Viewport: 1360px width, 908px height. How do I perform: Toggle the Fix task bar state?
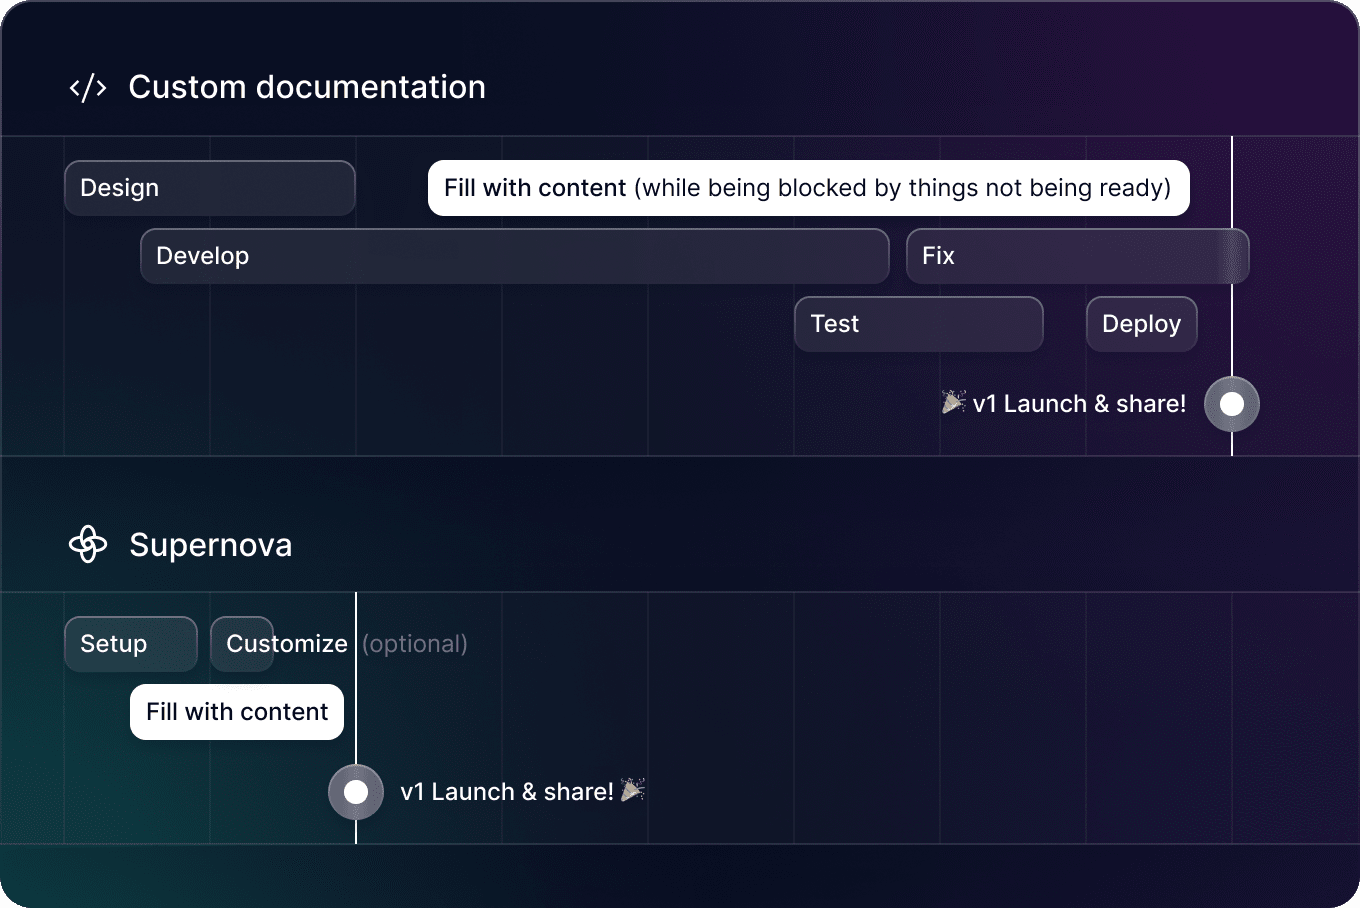[x=1077, y=255]
